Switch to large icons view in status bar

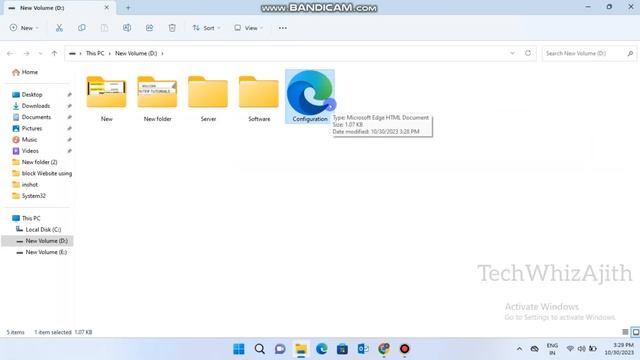[x=636, y=332]
